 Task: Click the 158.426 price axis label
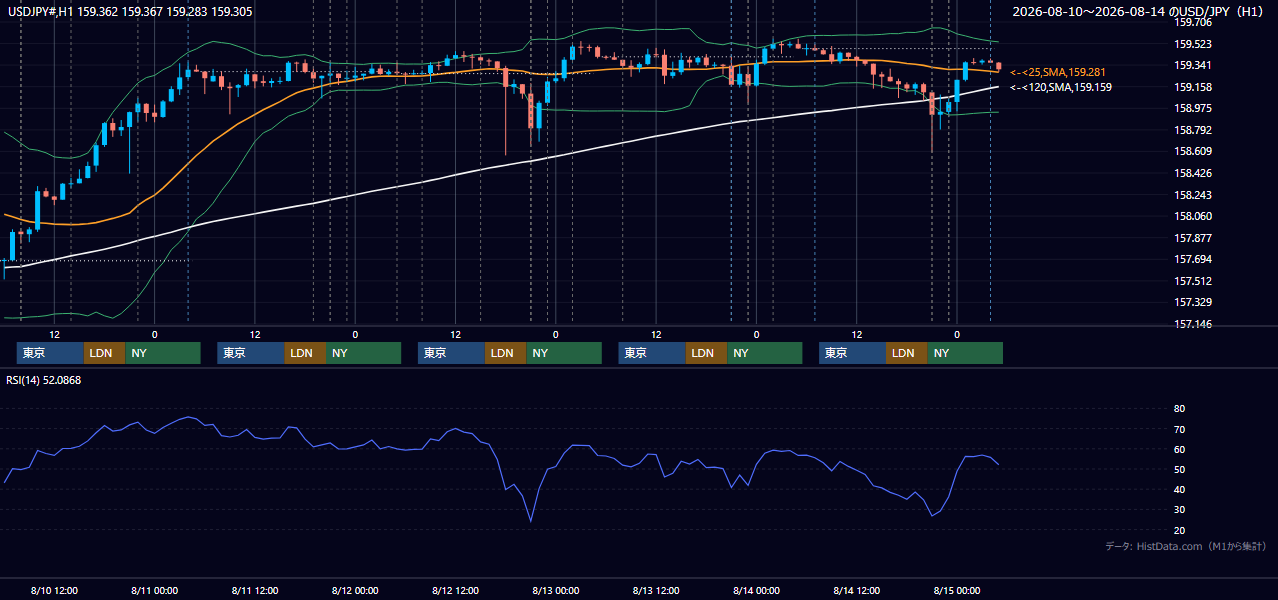[x=1193, y=173]
